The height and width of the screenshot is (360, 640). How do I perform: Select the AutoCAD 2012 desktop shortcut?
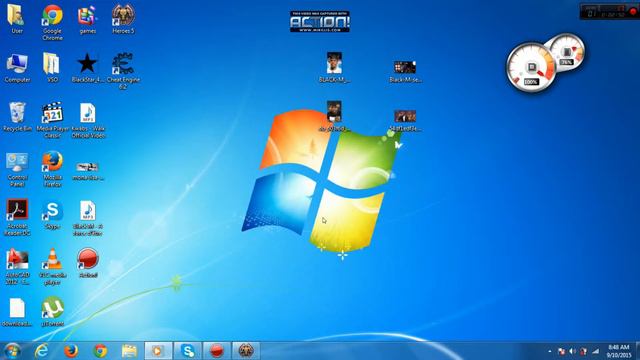point(17,267)
